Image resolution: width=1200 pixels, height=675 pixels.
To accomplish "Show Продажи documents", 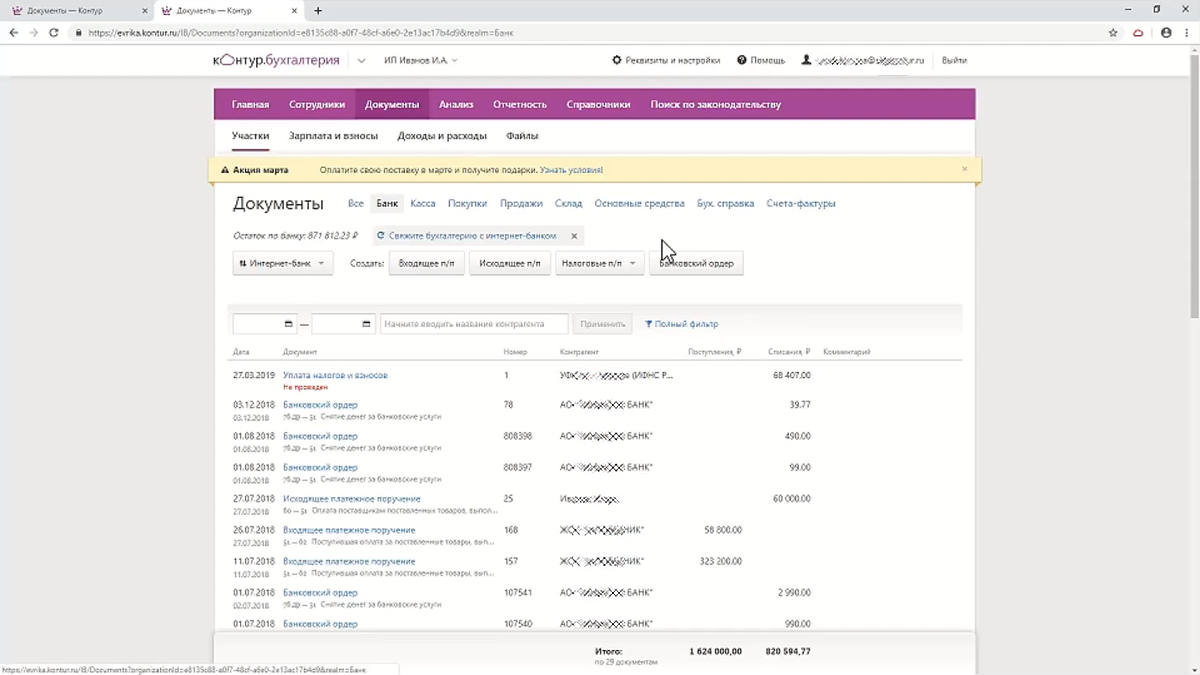I will tap(521, 204).
